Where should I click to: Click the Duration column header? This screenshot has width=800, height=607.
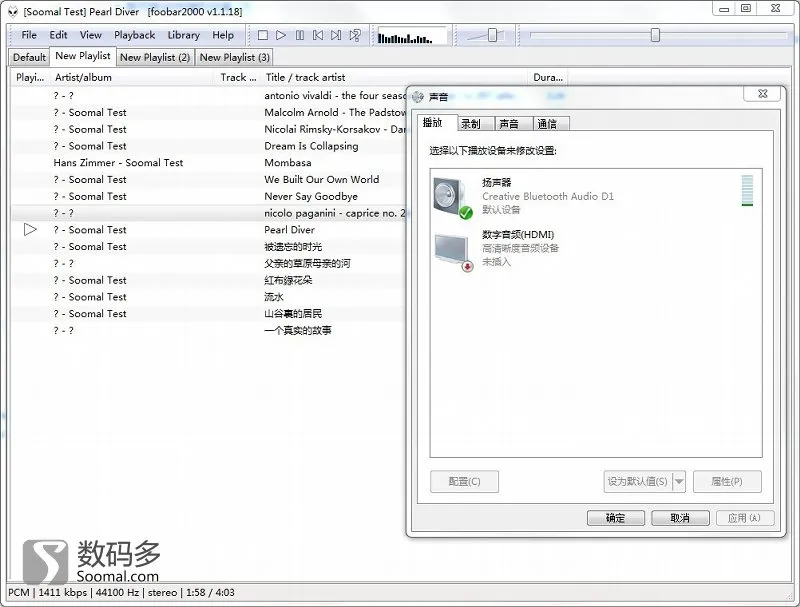548,78
